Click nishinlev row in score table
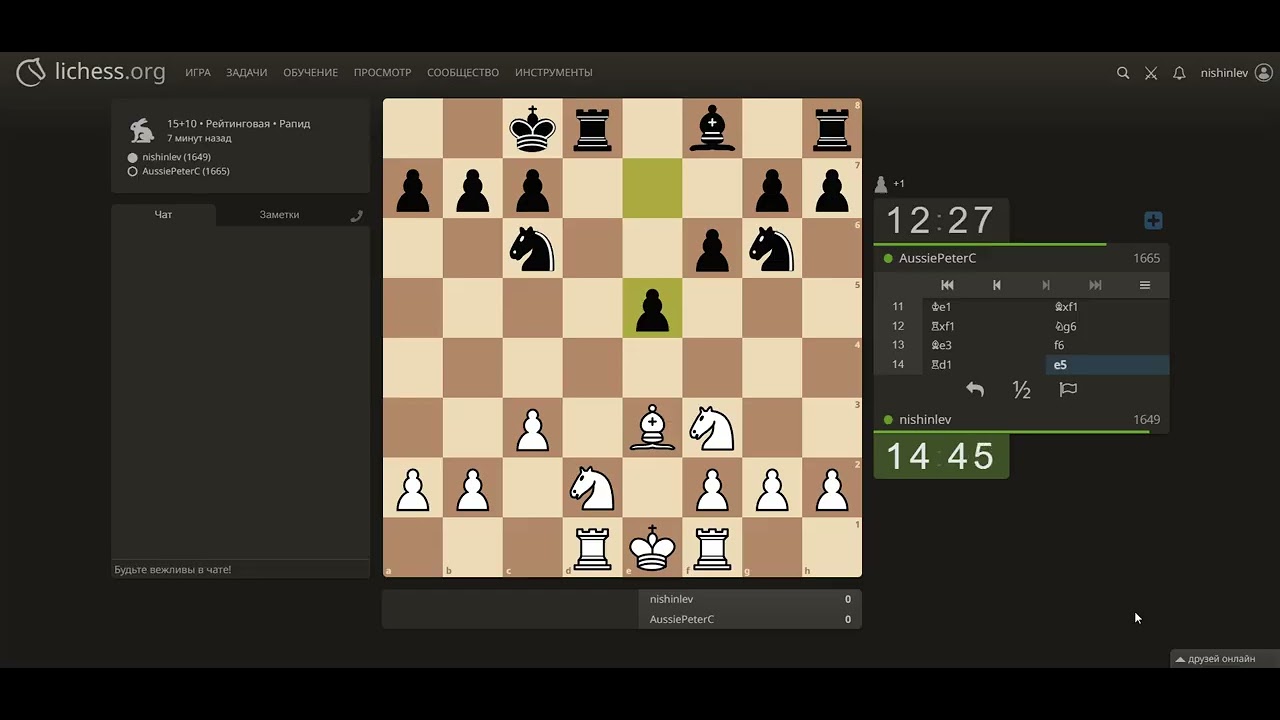1280x720 pixels. tap(750, 599)
